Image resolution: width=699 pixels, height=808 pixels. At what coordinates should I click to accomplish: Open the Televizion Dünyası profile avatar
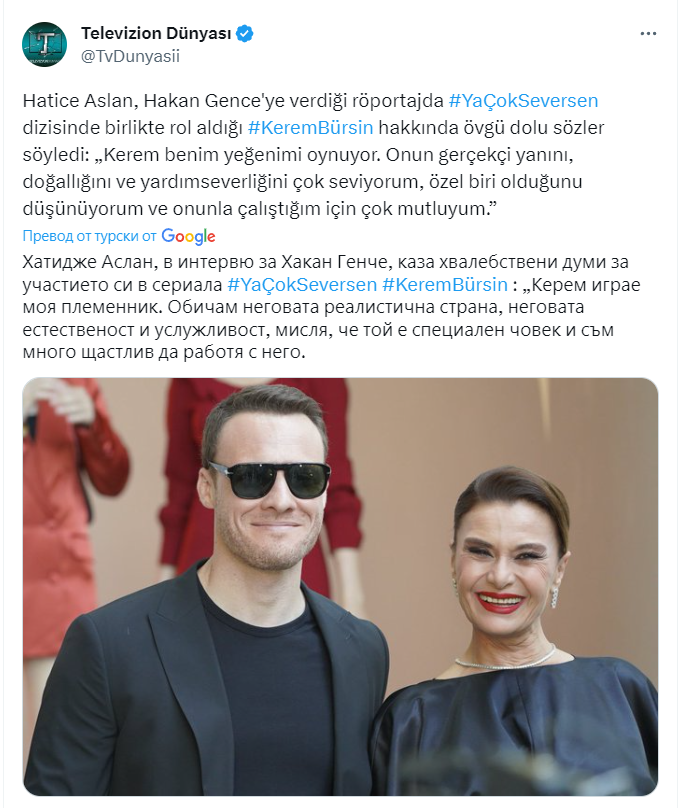pos(44,44)
